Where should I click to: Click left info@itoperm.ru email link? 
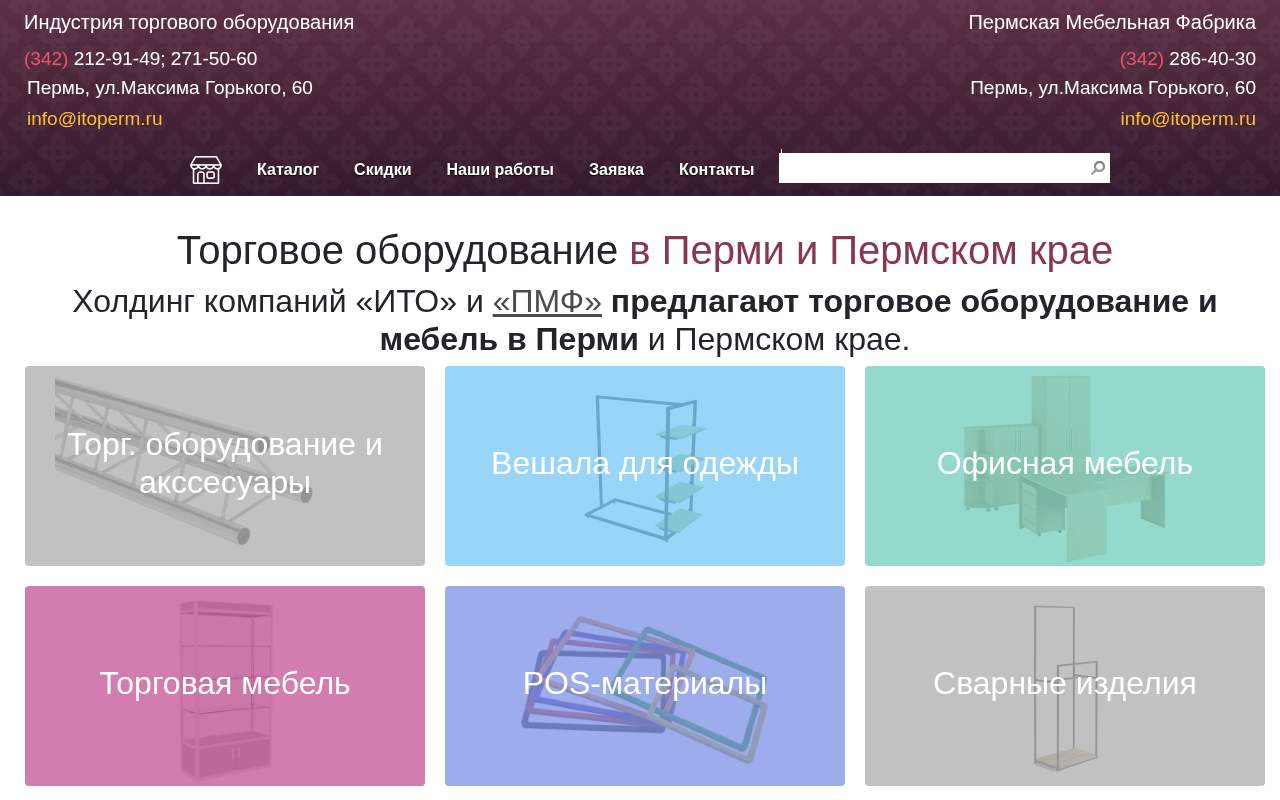[x=94, y=119]
